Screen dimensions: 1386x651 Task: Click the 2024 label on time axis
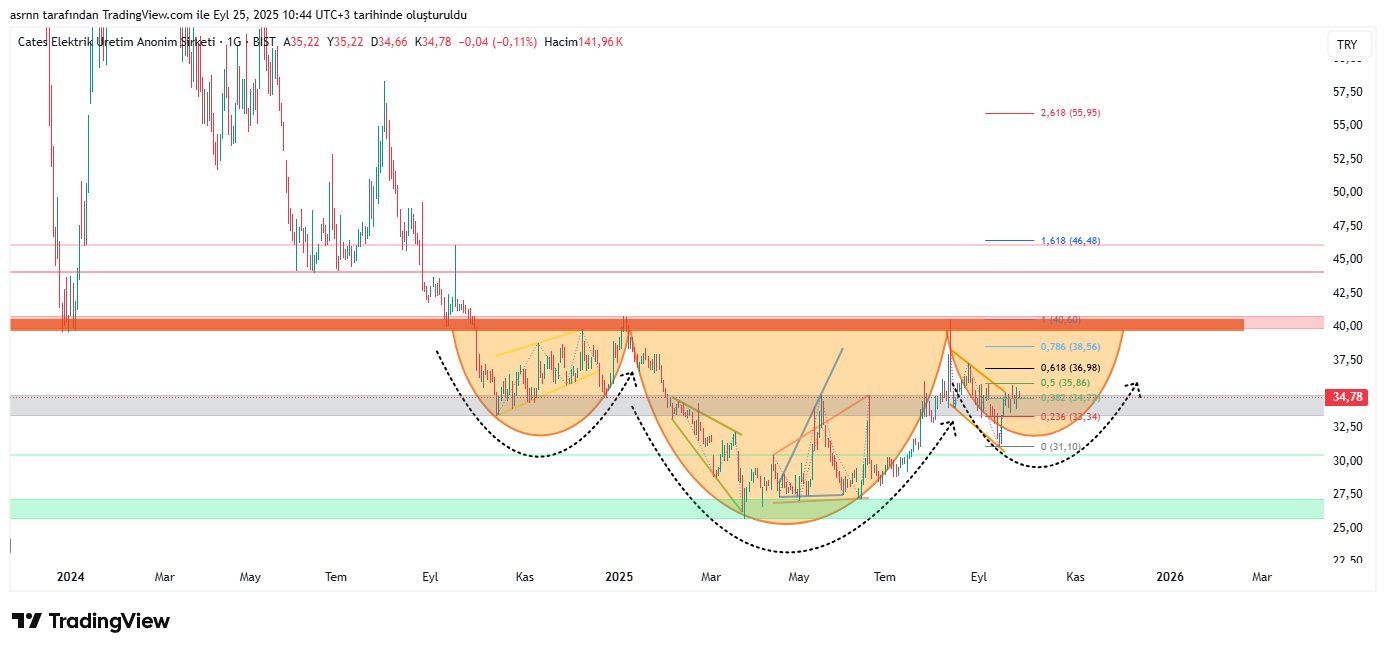click(x=70, y=577)
